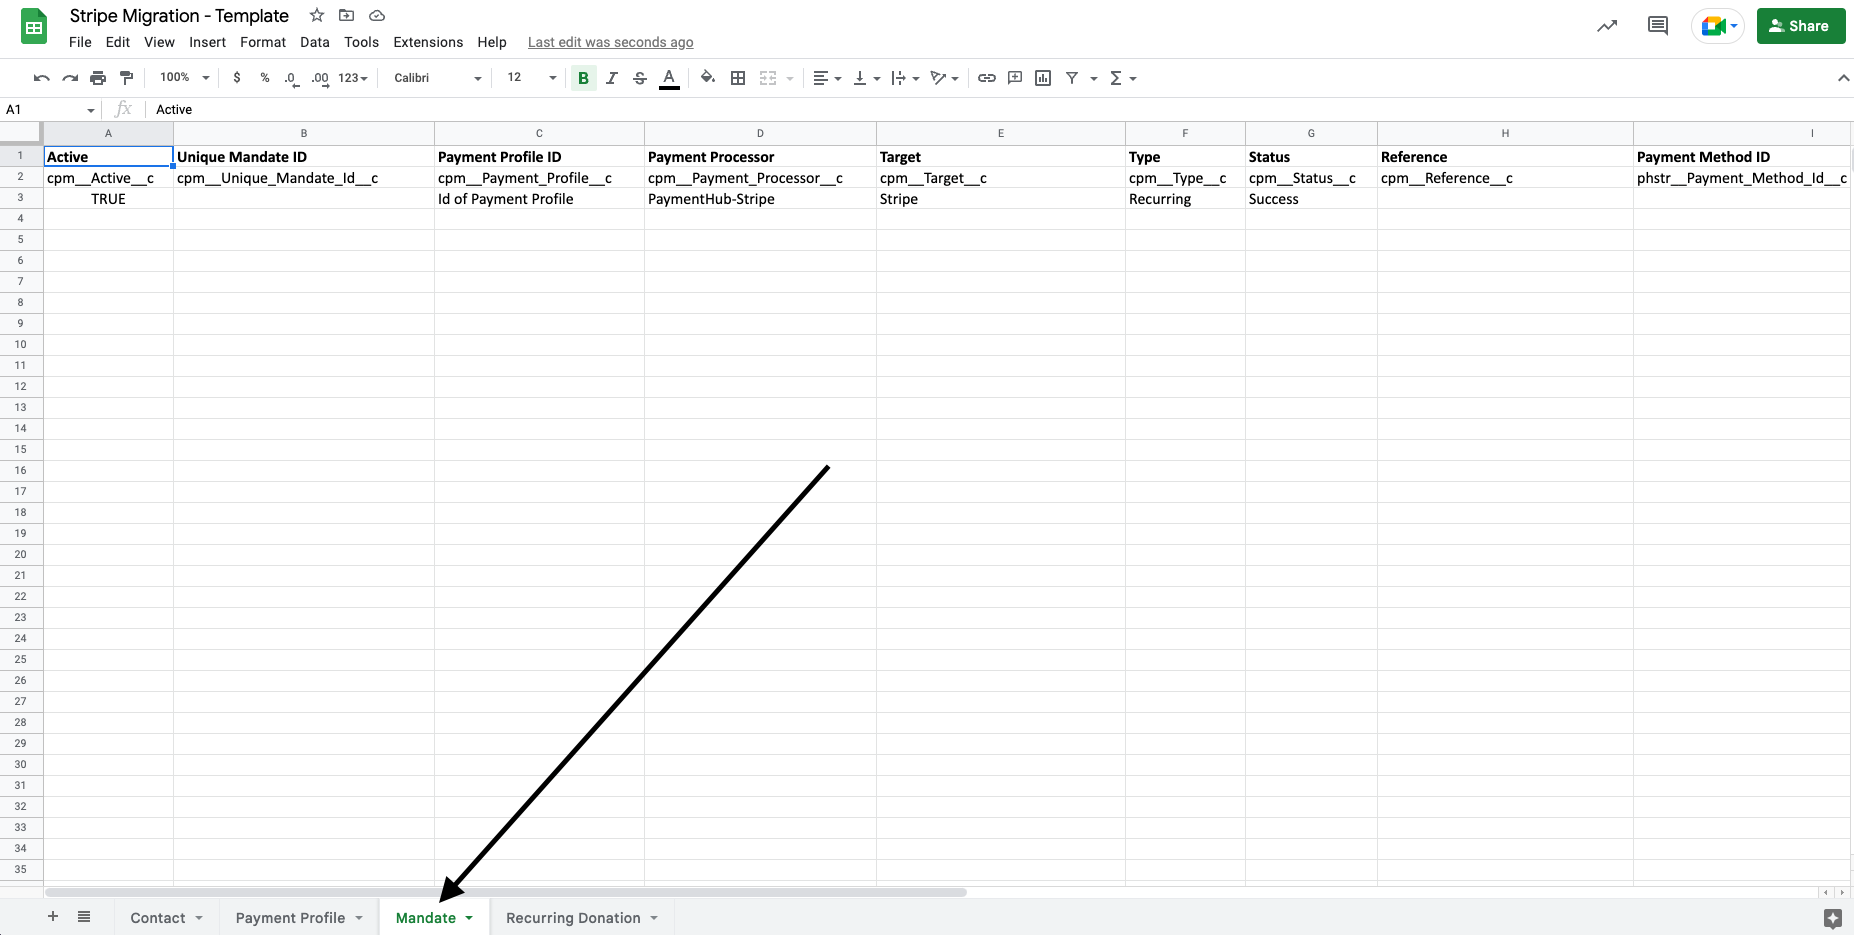
Task: Switch to the Recurring Donation sheet
Action: [x=575, y=917]
